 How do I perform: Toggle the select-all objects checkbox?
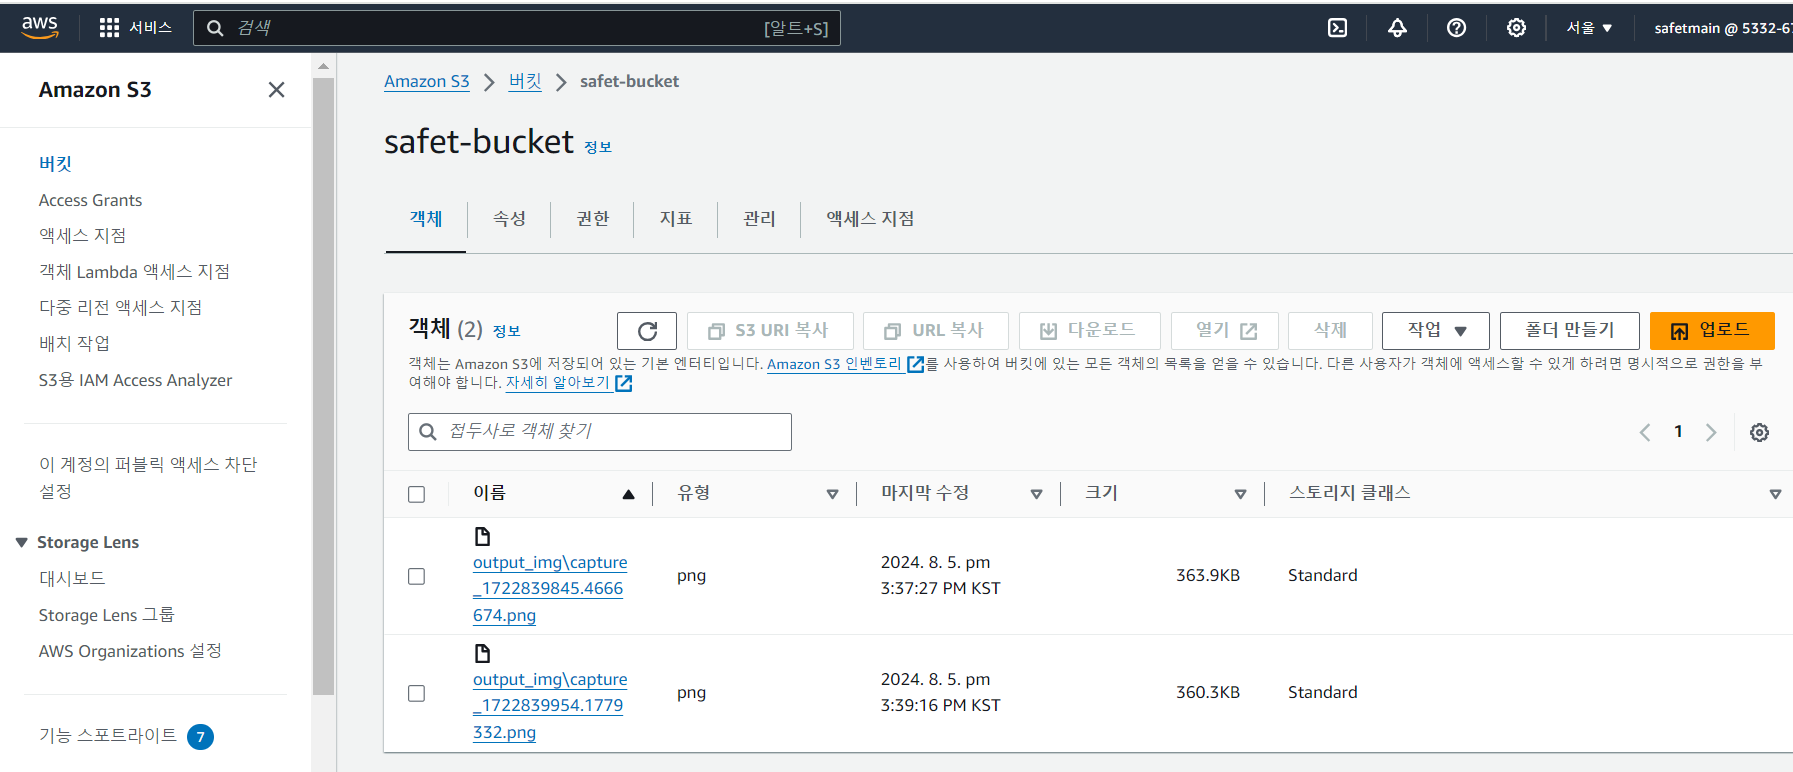417,494
